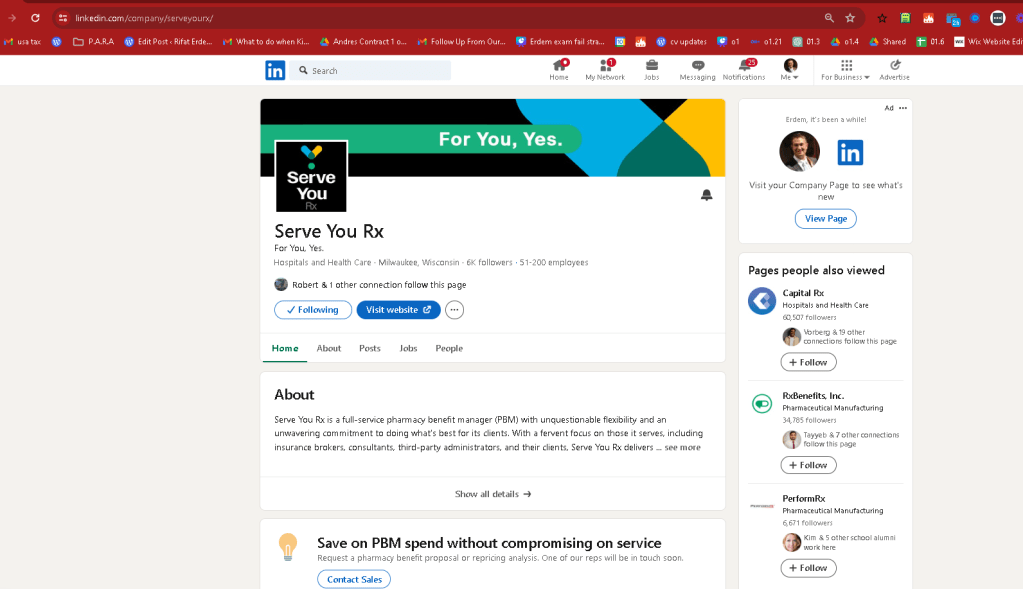Viewport: 1023px width, 589px height.
Task: Open Edit Post bookmark
Action: pos(168,42)
